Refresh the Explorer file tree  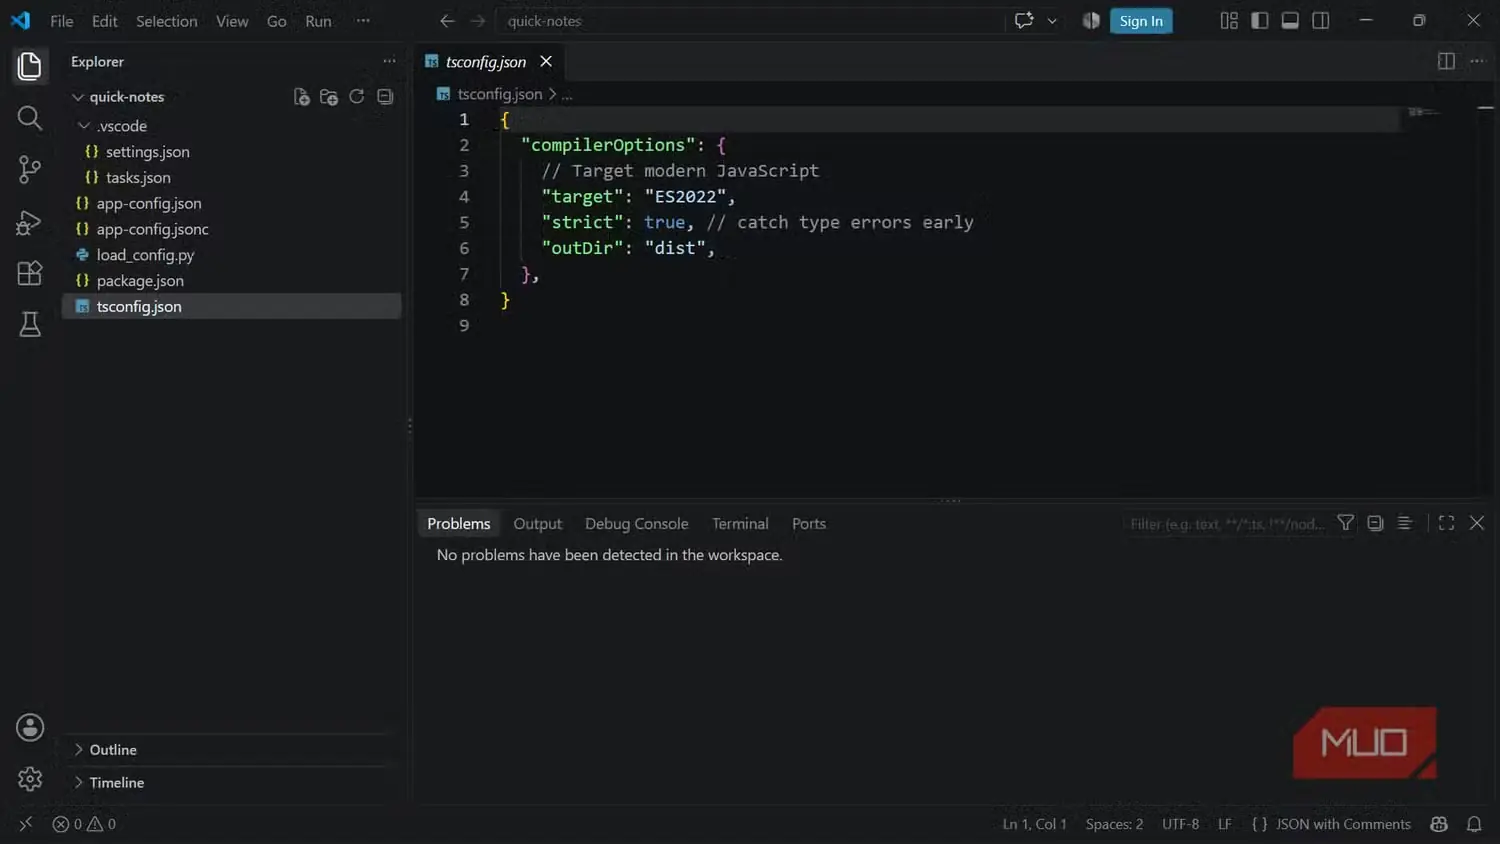point(357,97)
